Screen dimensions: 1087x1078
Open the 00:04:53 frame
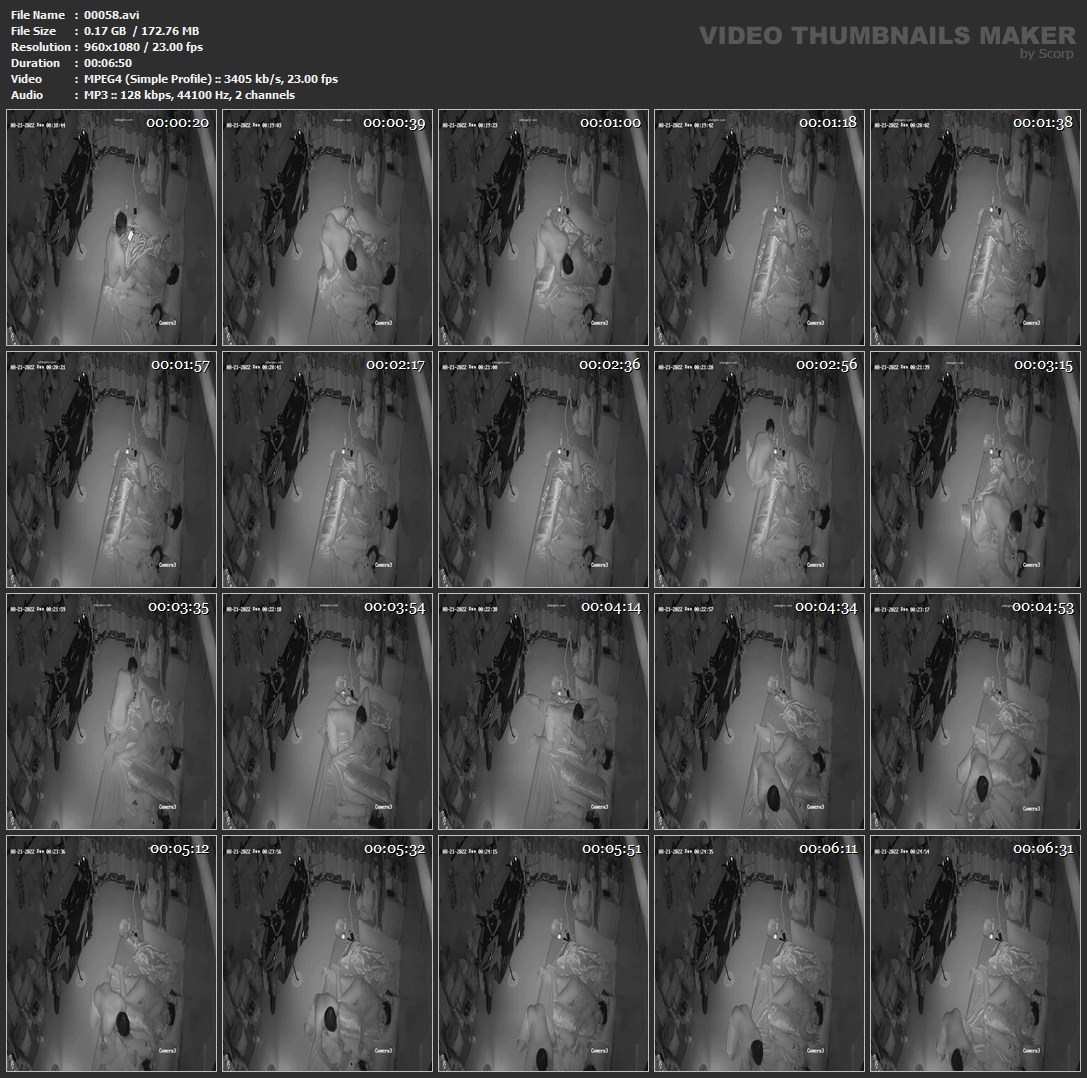pyautogui.click(x=975, y=711)
